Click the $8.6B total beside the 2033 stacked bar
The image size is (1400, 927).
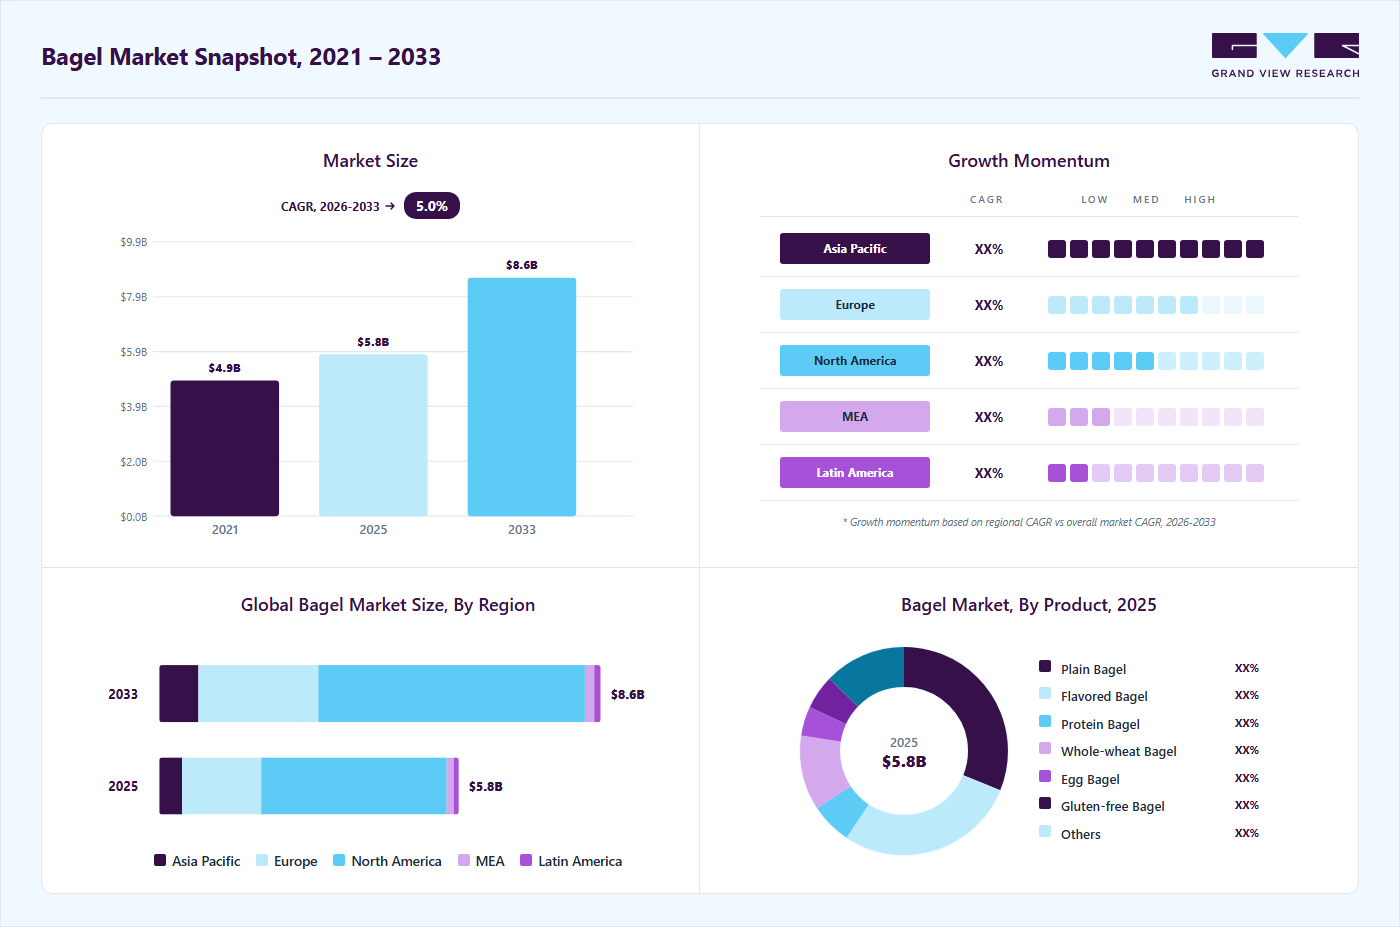coord(628,694)
